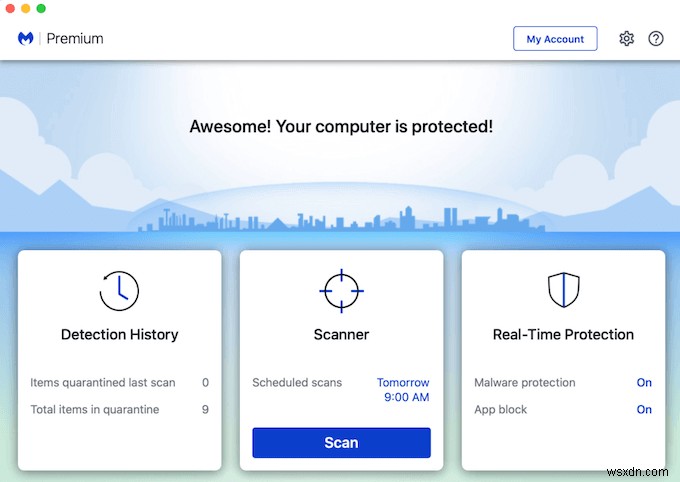This screenshot has width=680, height=482.
Task: Click the Real-Time Protection shield icon
Action: (563, 290)
